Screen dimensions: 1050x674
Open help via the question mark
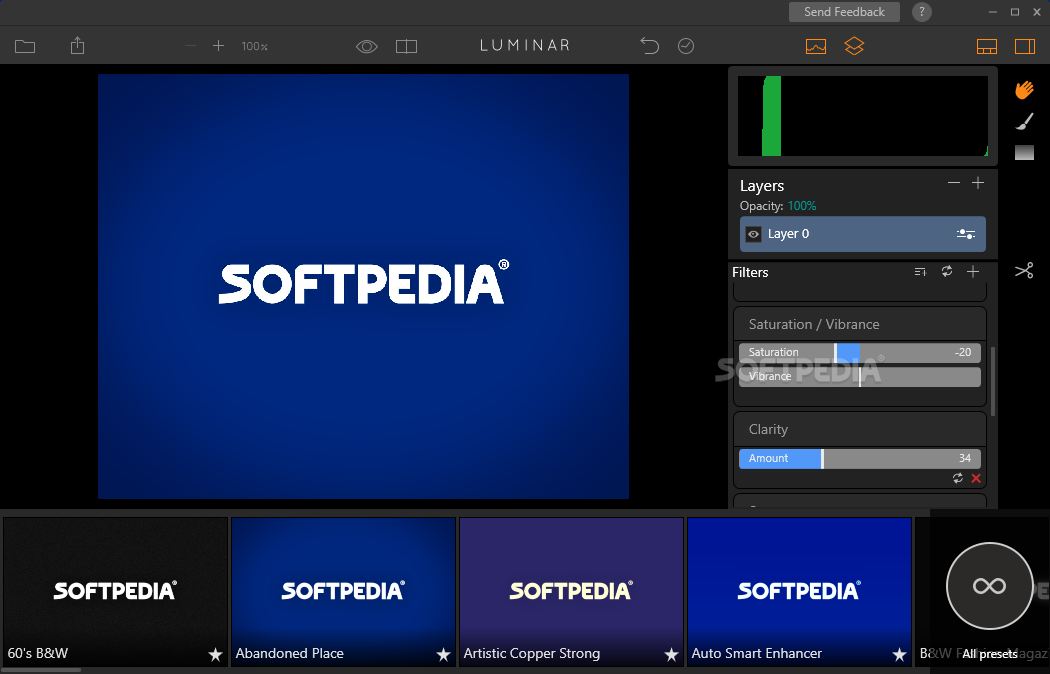point(921,11)
